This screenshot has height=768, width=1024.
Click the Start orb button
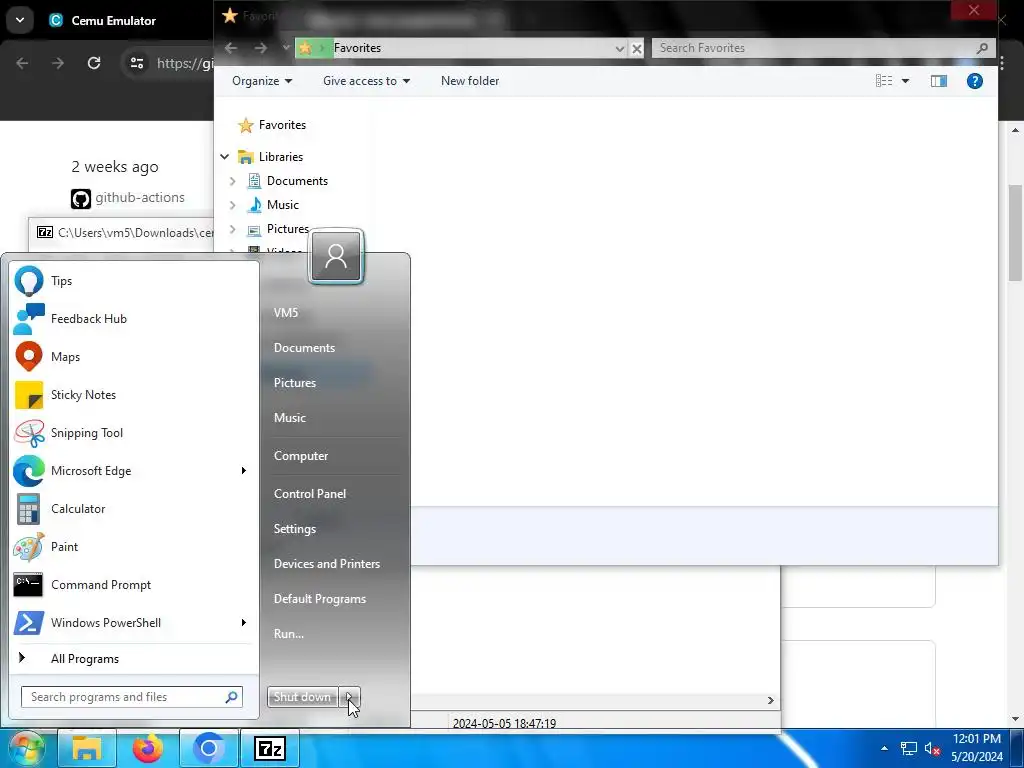click(x=25, y=748)
